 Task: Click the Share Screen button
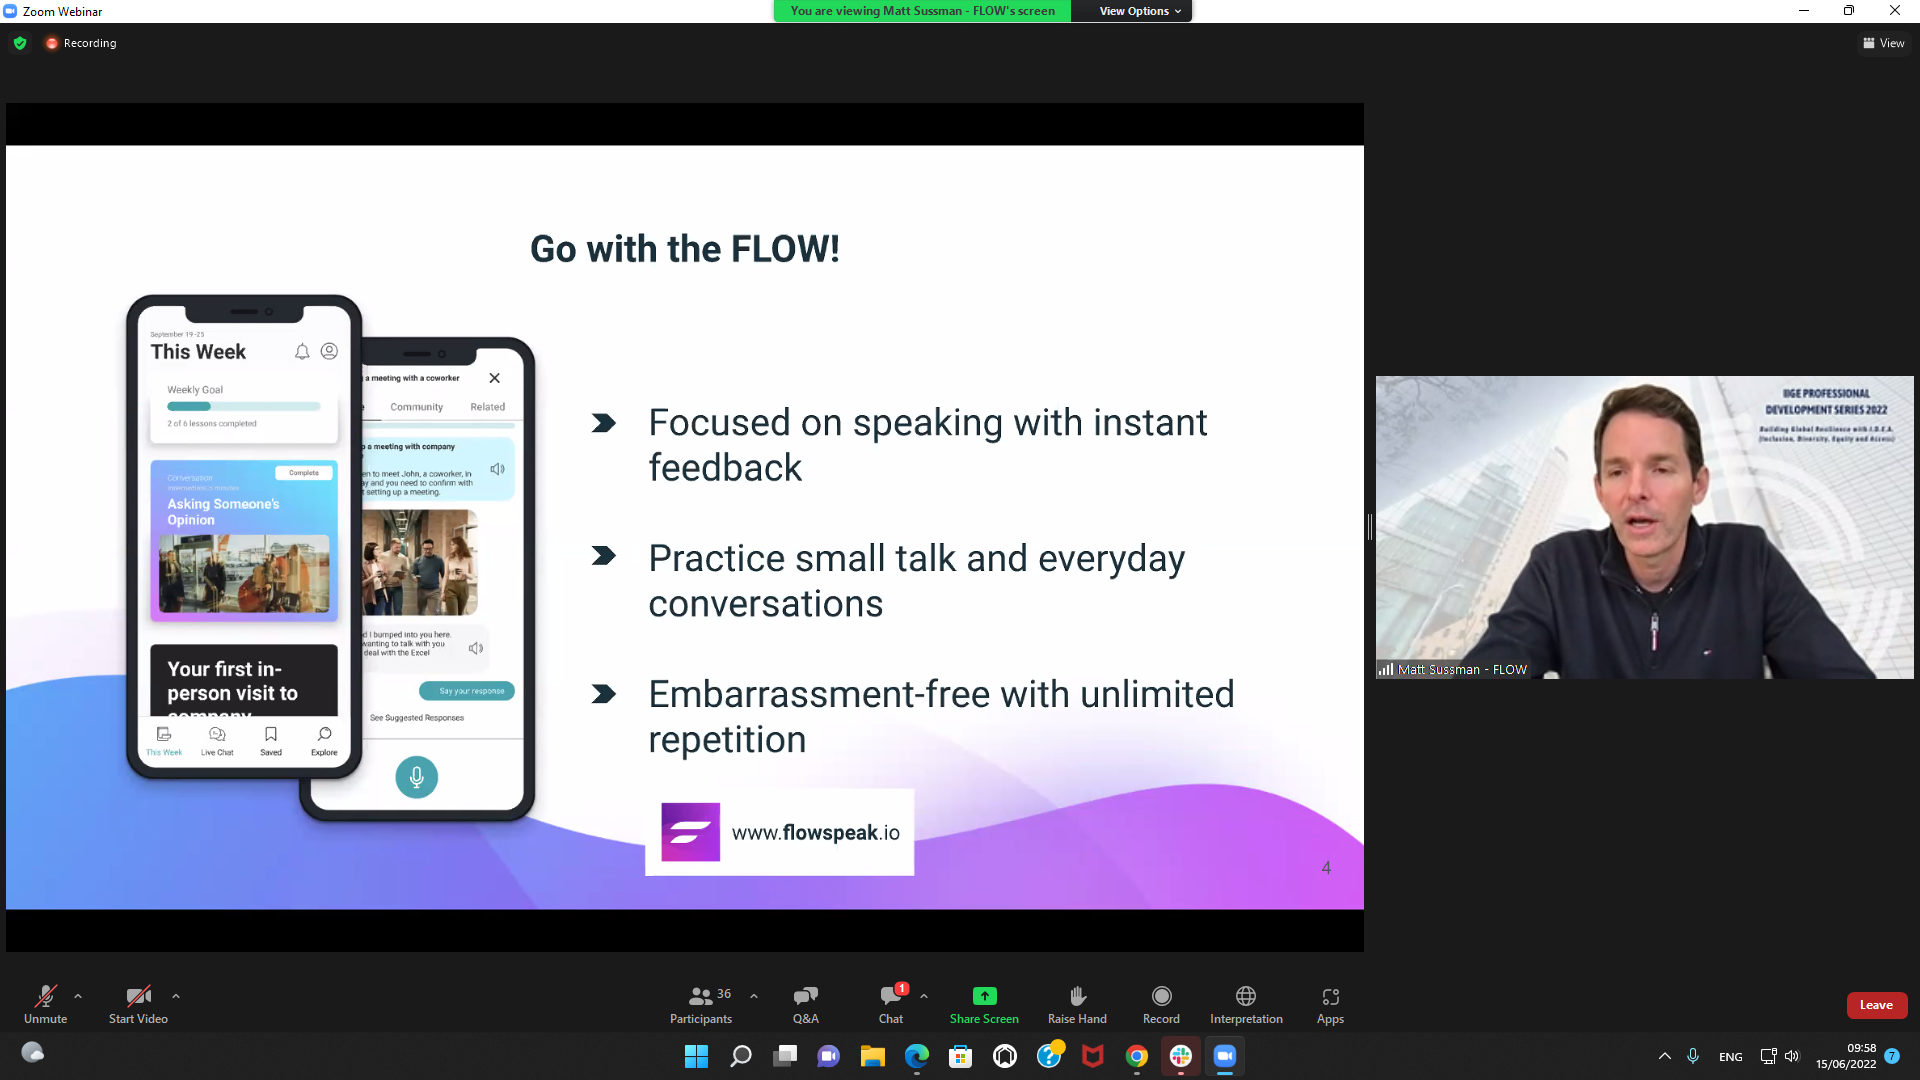tap(984, 1004)
